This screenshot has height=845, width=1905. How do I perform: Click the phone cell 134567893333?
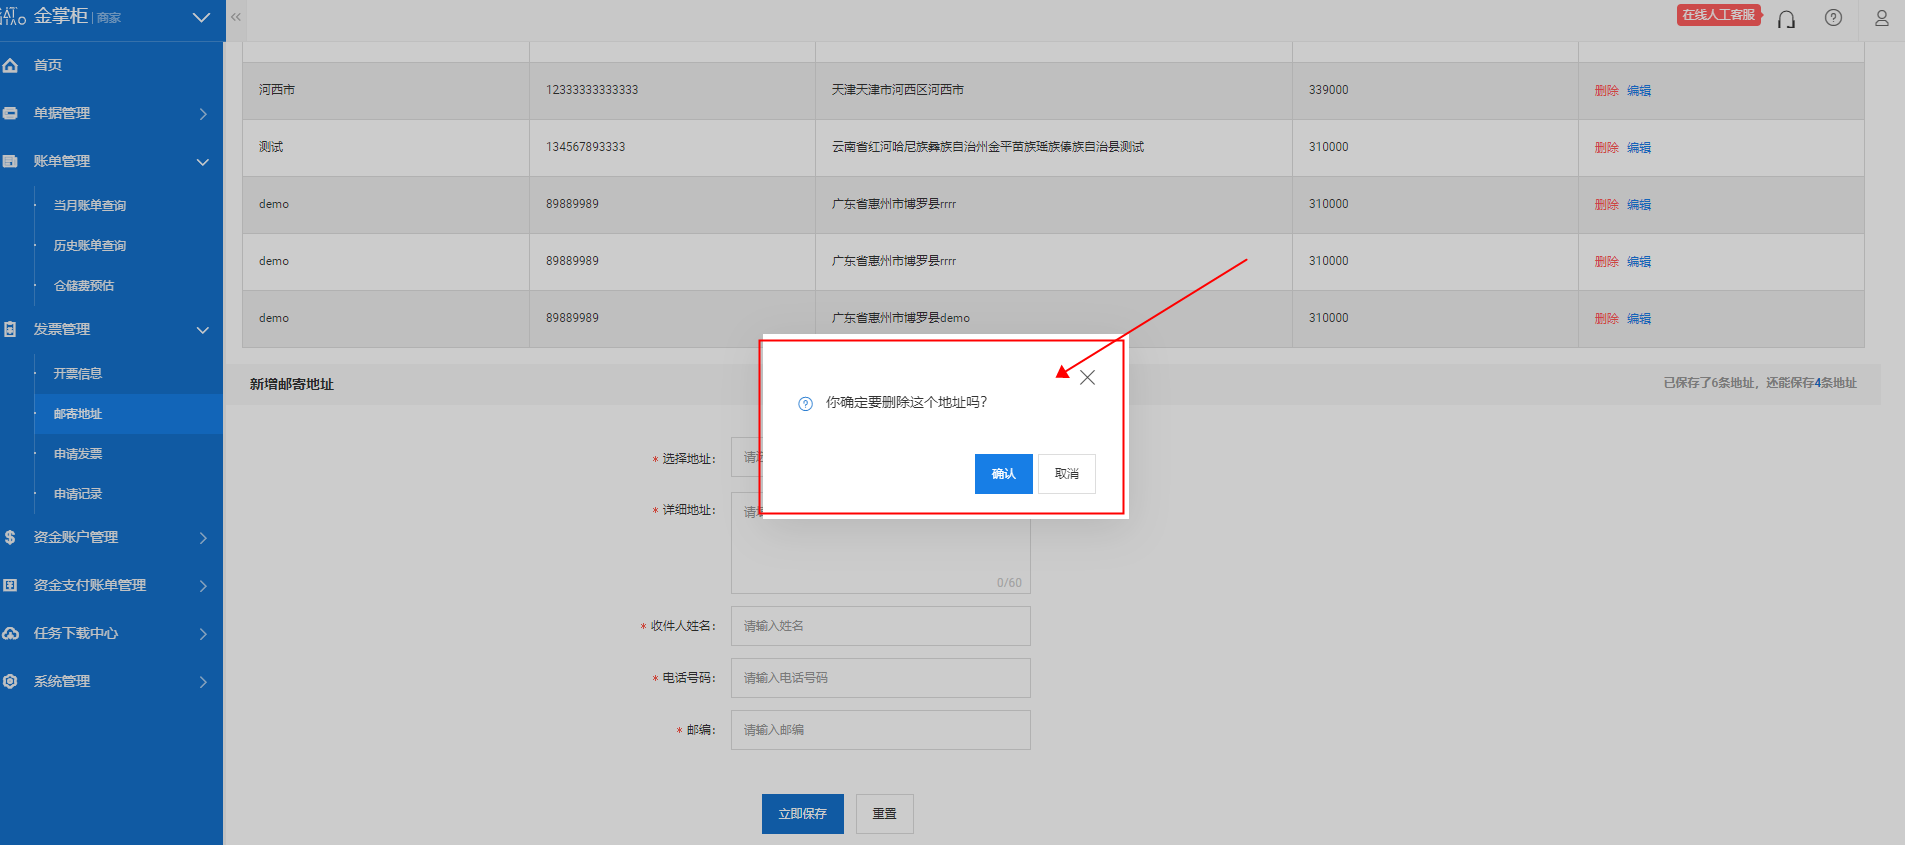[585, 147]
